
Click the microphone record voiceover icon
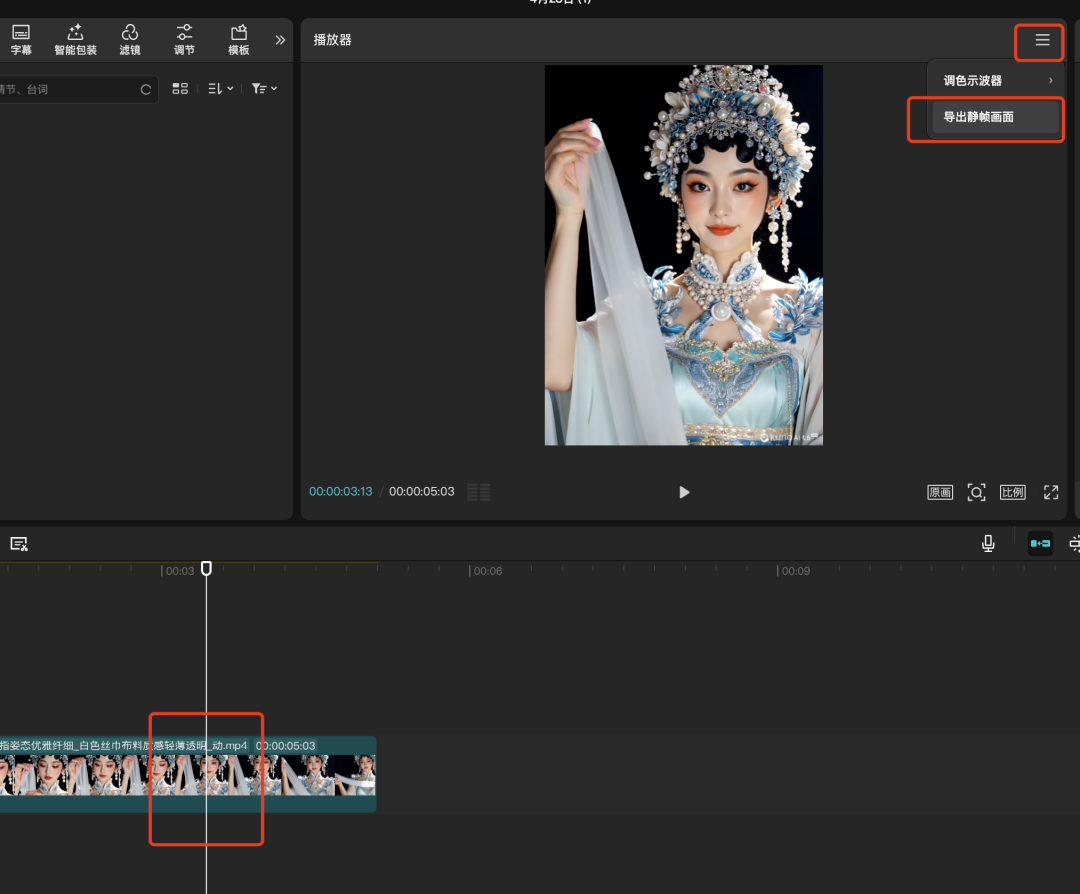988,543
